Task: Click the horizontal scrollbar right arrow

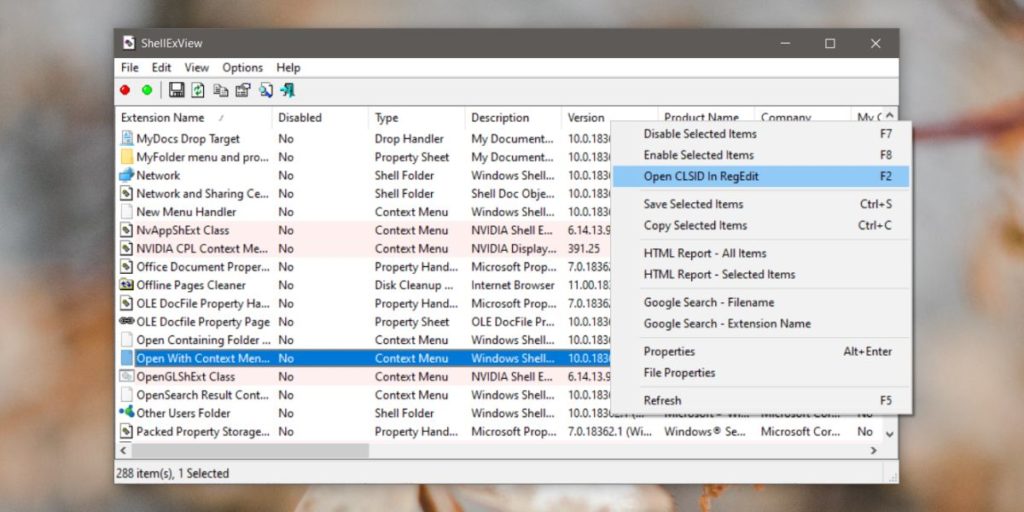Action: [873, 451]
